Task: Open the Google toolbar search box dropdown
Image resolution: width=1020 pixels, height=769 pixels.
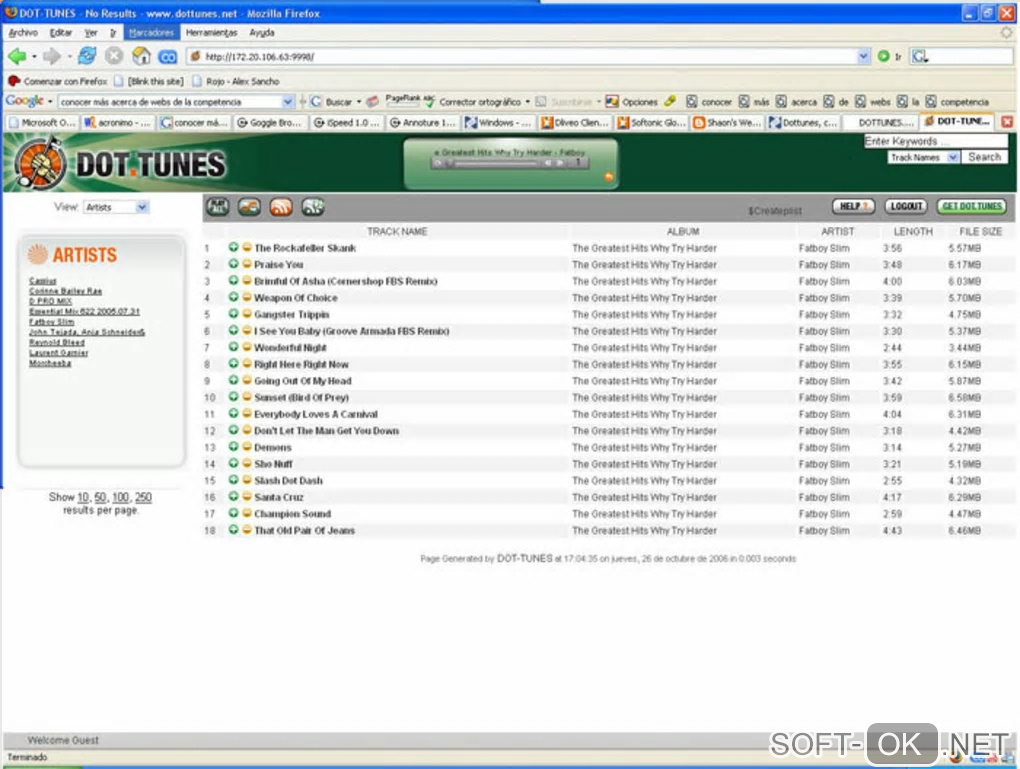Action: (x=288, y=102)
